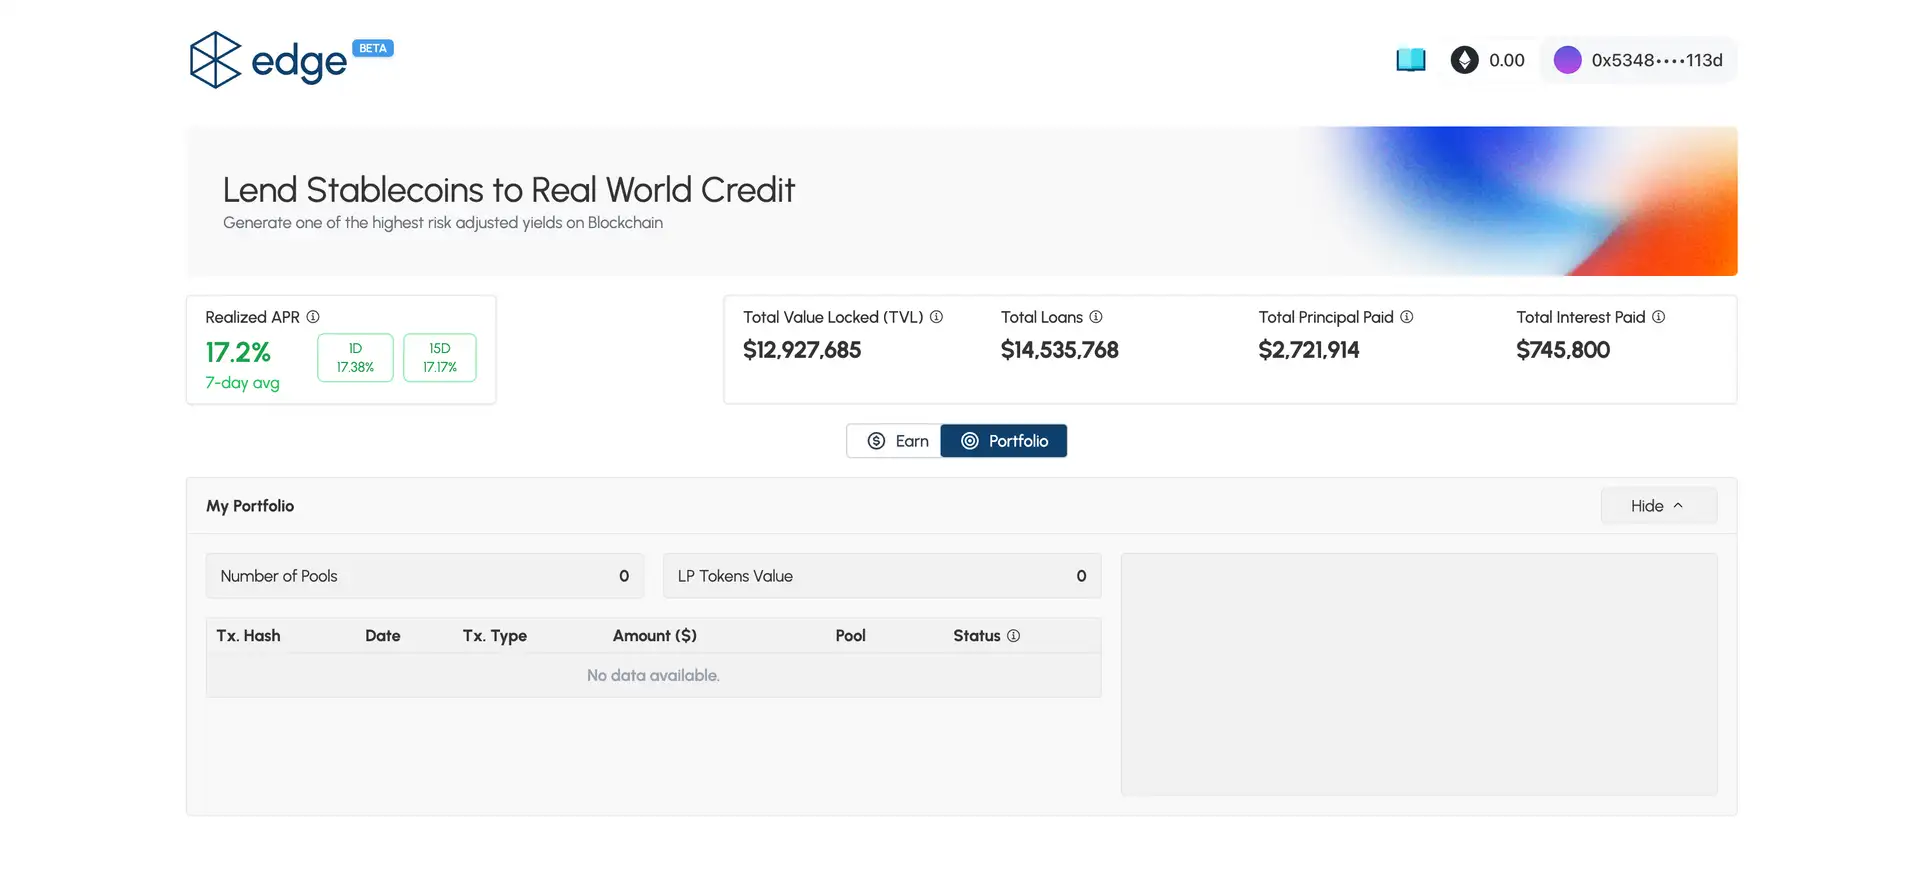
Task: Click the purple wallet avatar
Action: point(1567,60)
